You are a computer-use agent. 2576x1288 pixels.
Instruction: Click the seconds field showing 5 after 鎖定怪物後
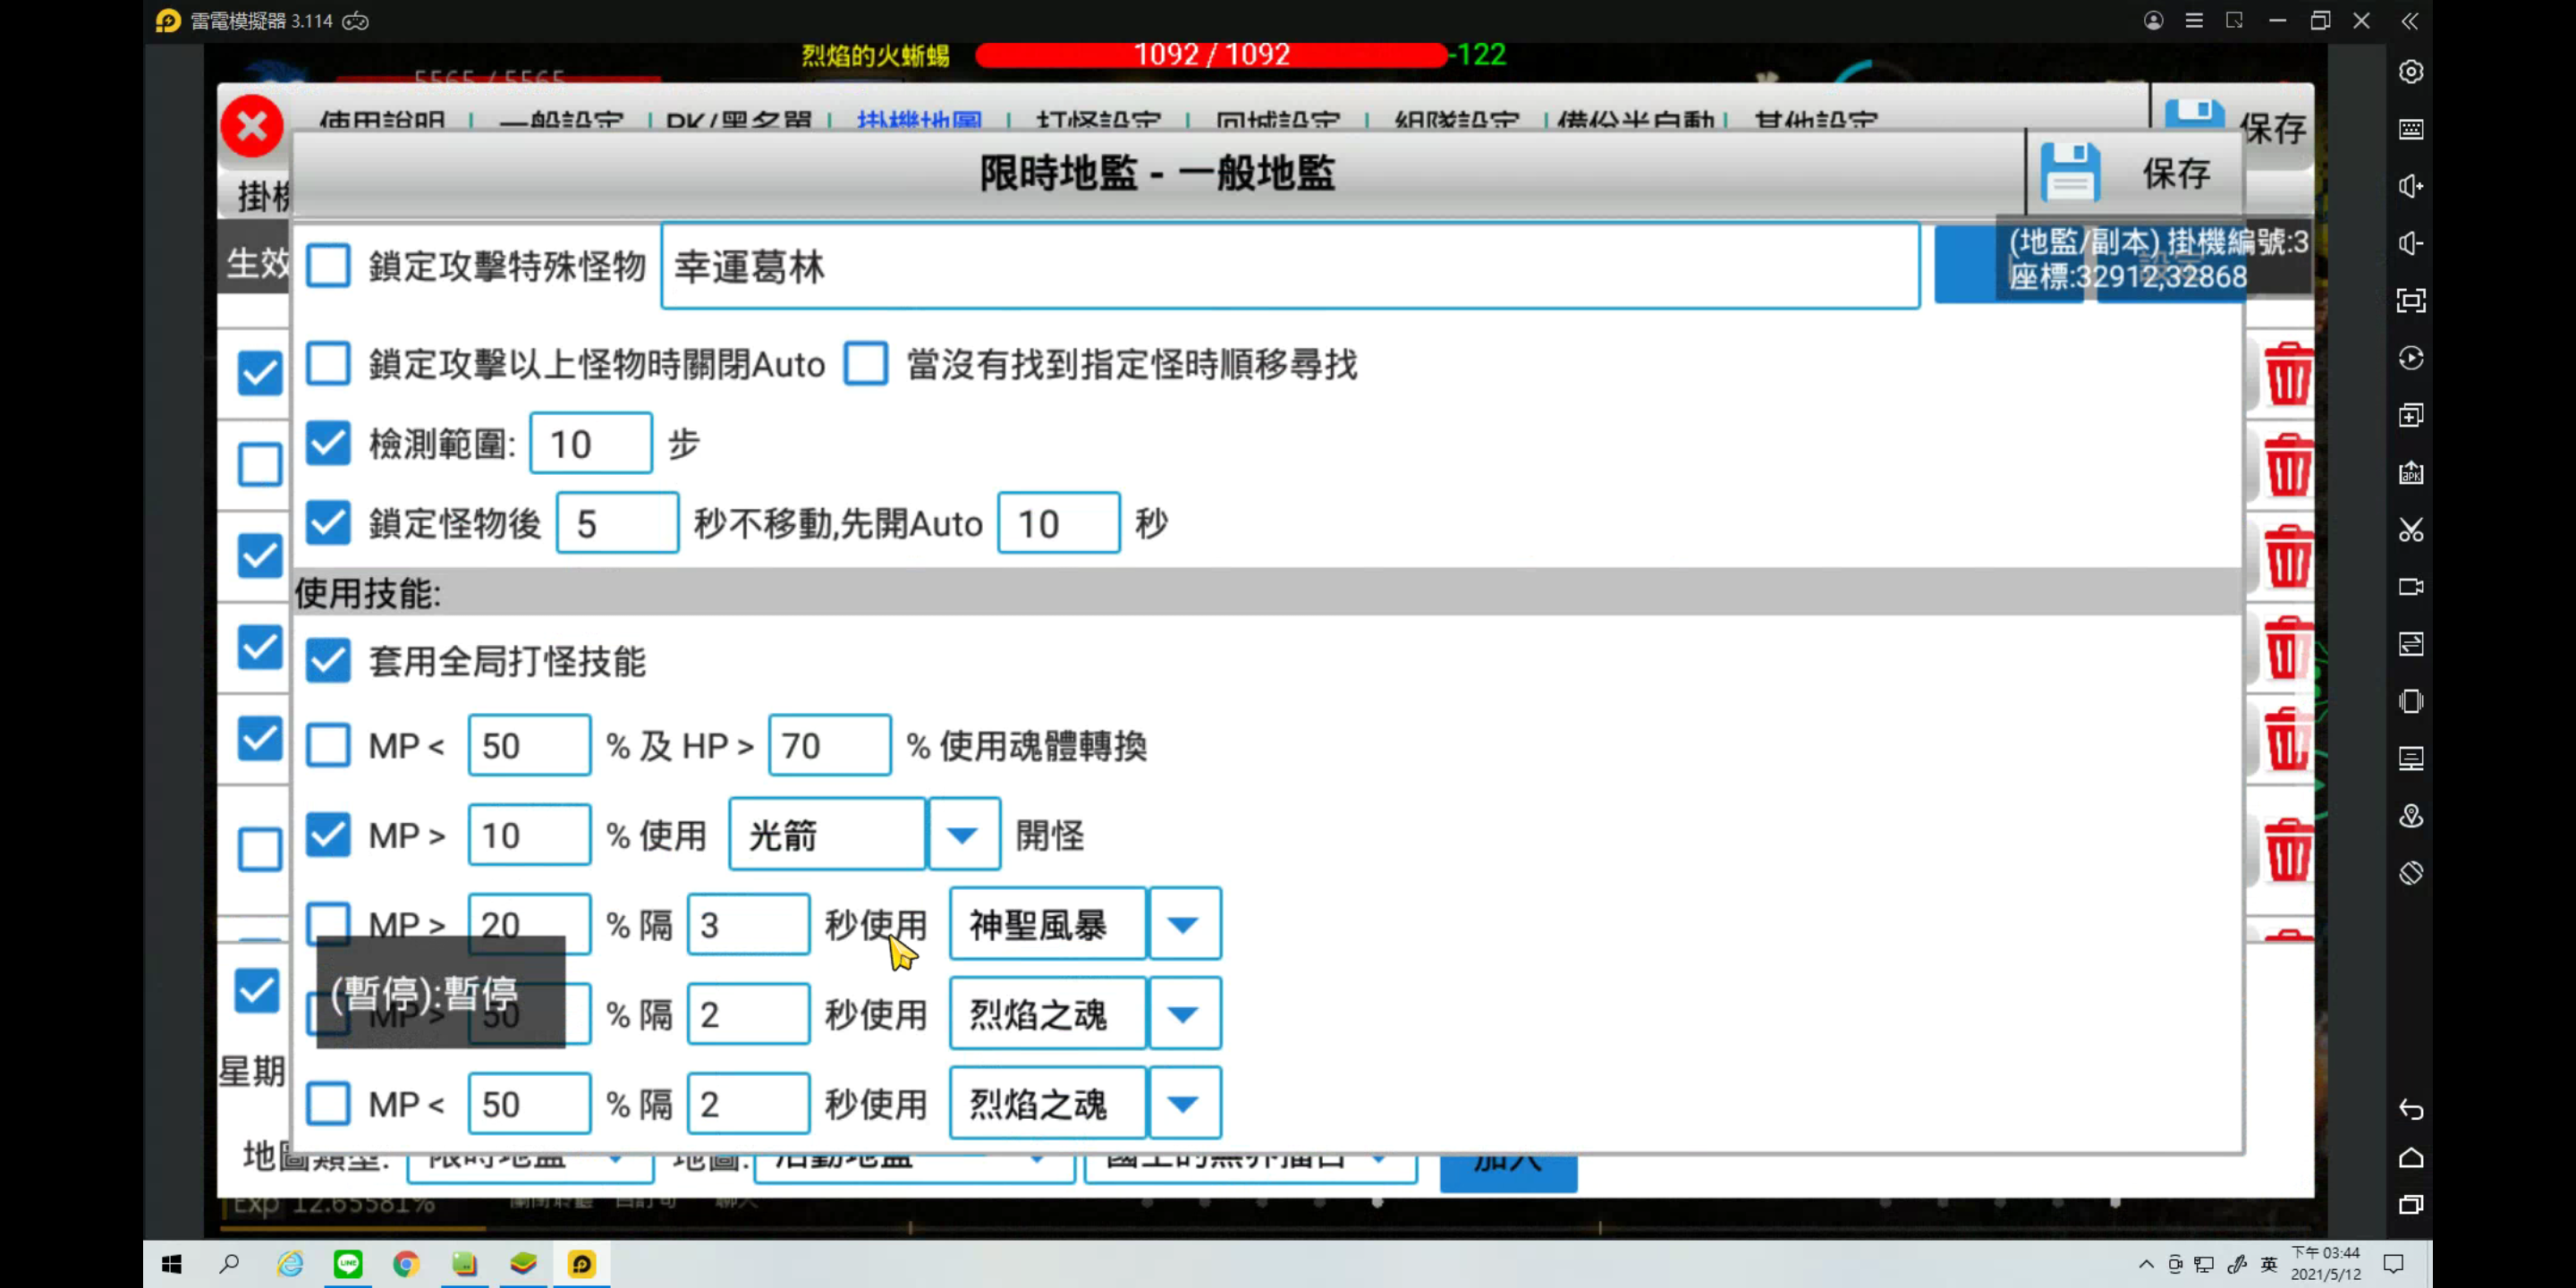point(618,523)
